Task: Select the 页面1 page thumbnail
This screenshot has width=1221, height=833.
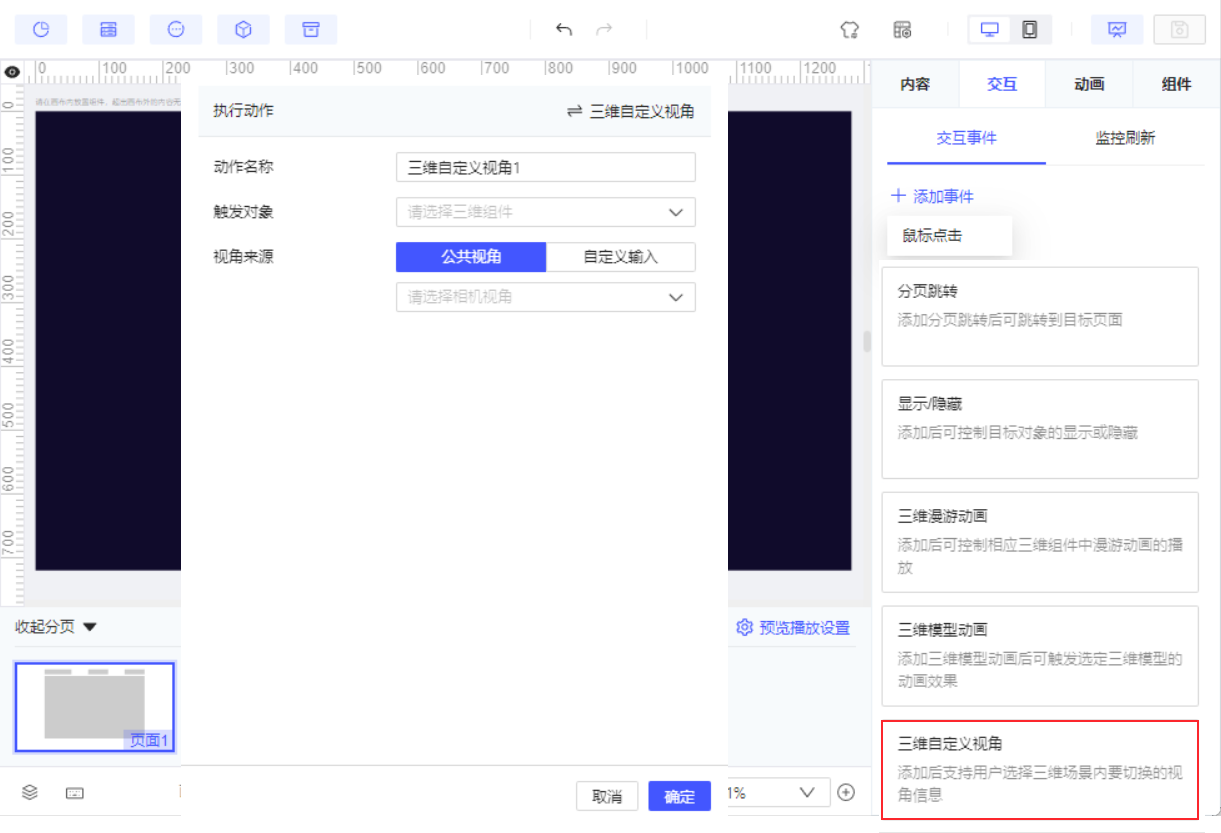Action: pyautogui.click(x=95, y=707)
